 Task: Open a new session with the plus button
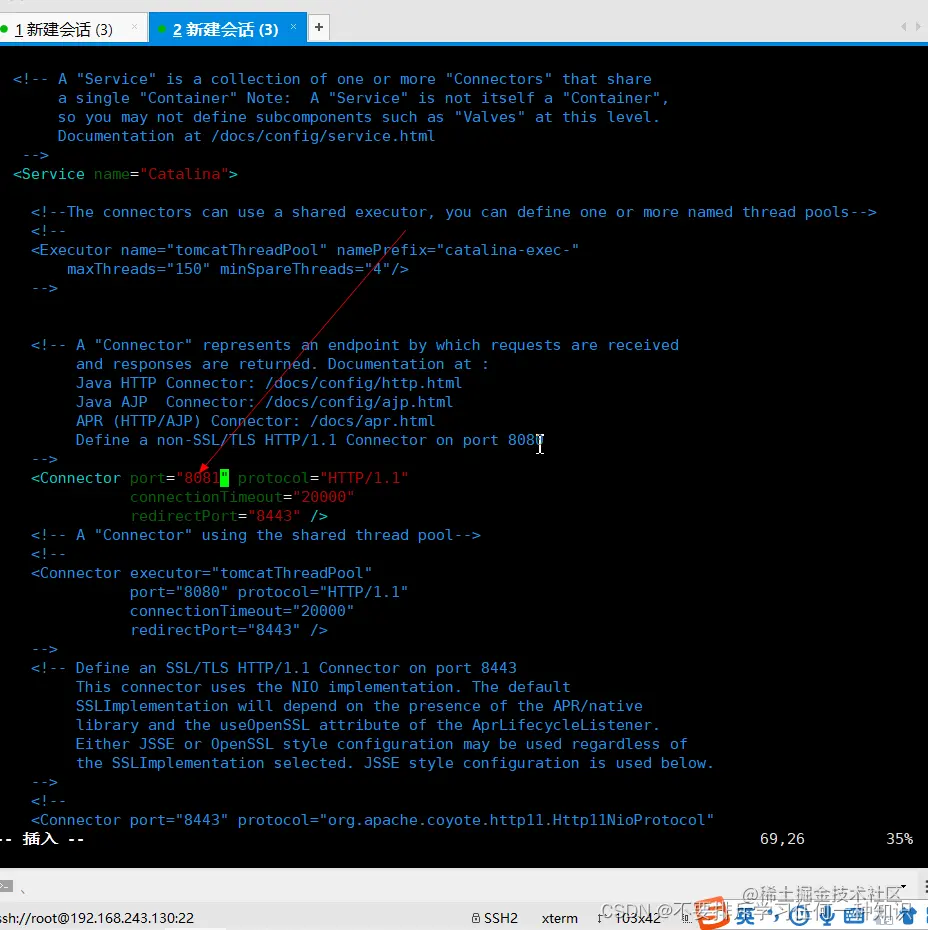click(319, 27)
